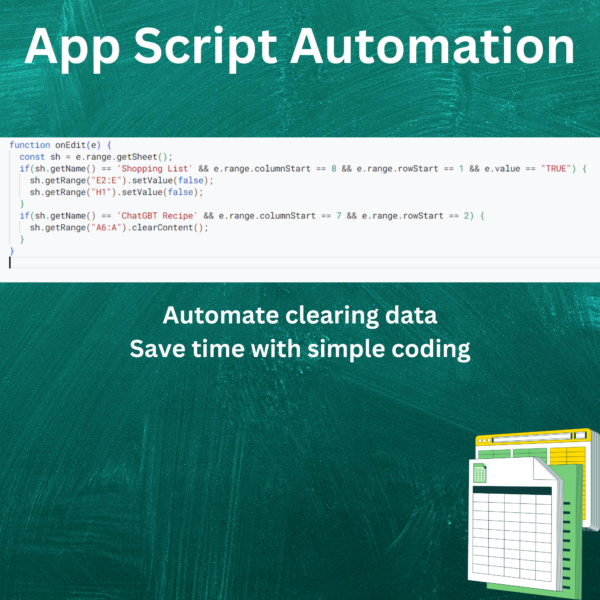The width and height of the screenshot is (600, 600).
Task: Click "e.range.rowStart" on the ChatGBT Recipe line
Action: (x=403, y=216)
